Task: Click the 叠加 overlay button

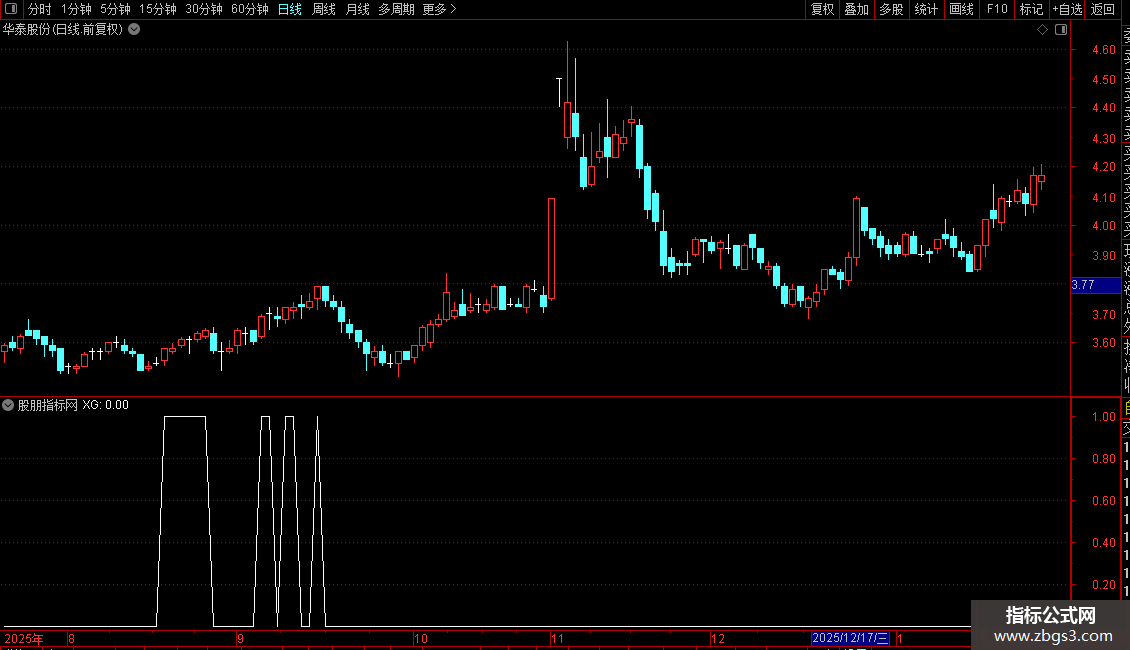Action: point(857,9)
